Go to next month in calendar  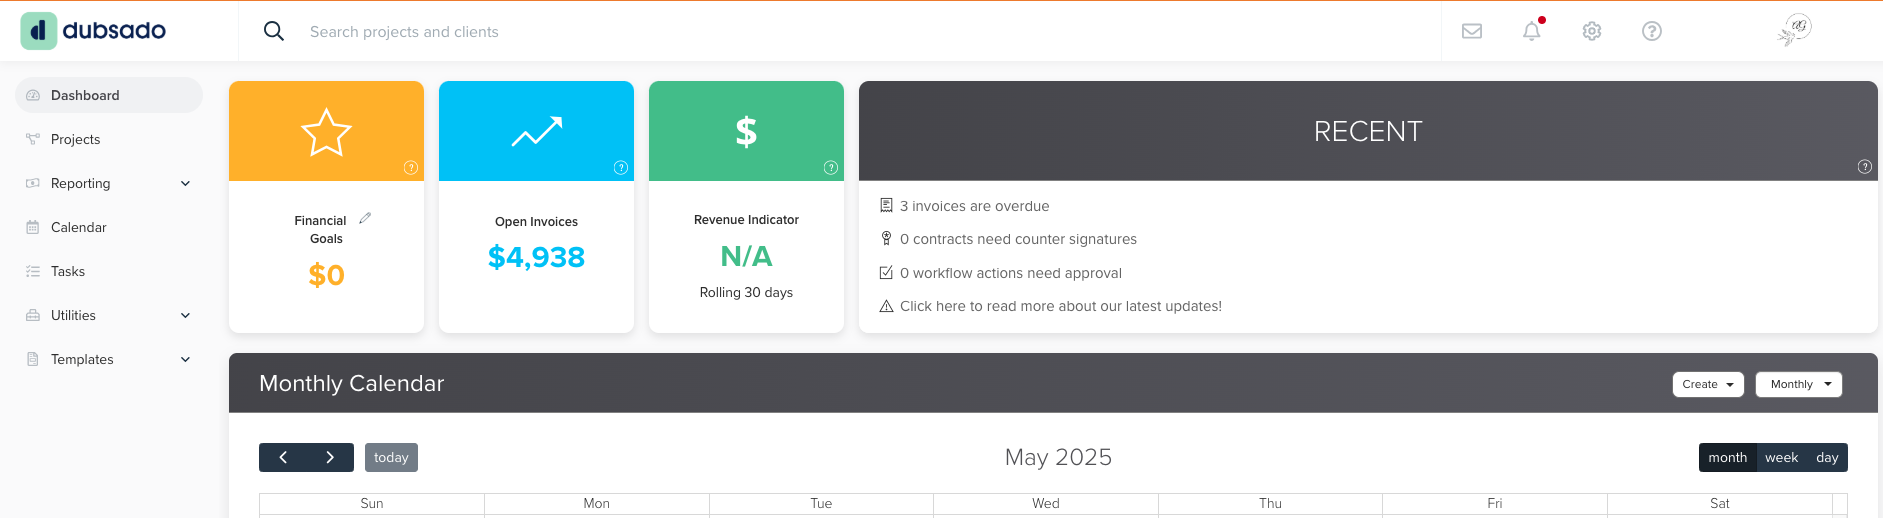tap(330, 457)
